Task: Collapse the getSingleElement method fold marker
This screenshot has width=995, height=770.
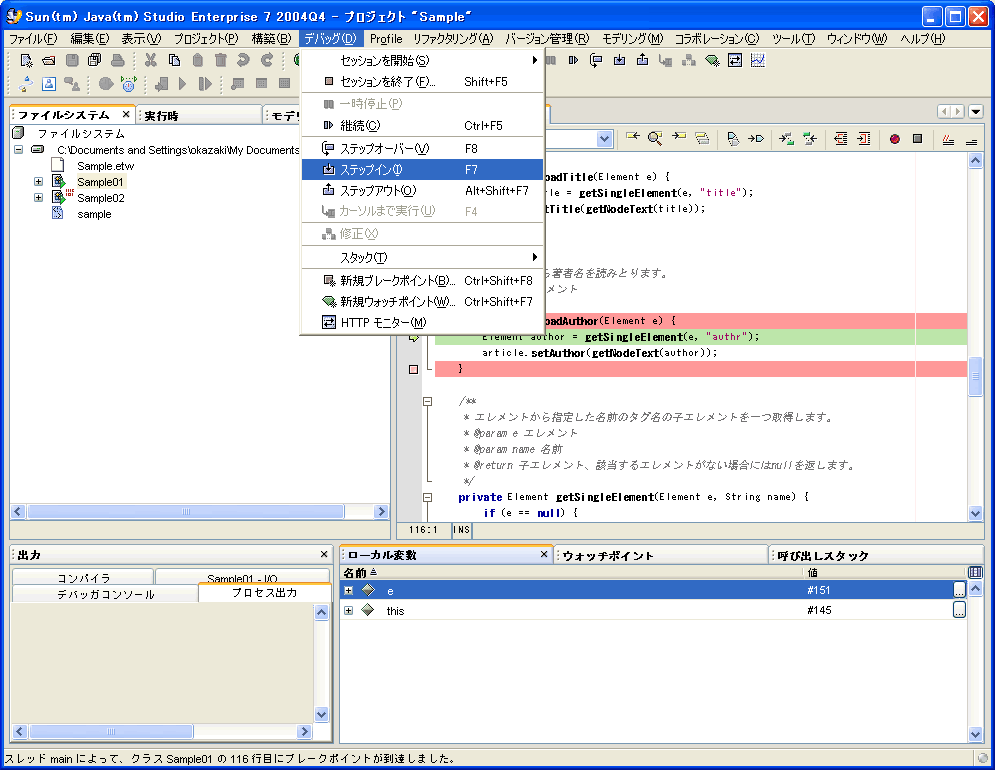Action: [x=428, y=497]
